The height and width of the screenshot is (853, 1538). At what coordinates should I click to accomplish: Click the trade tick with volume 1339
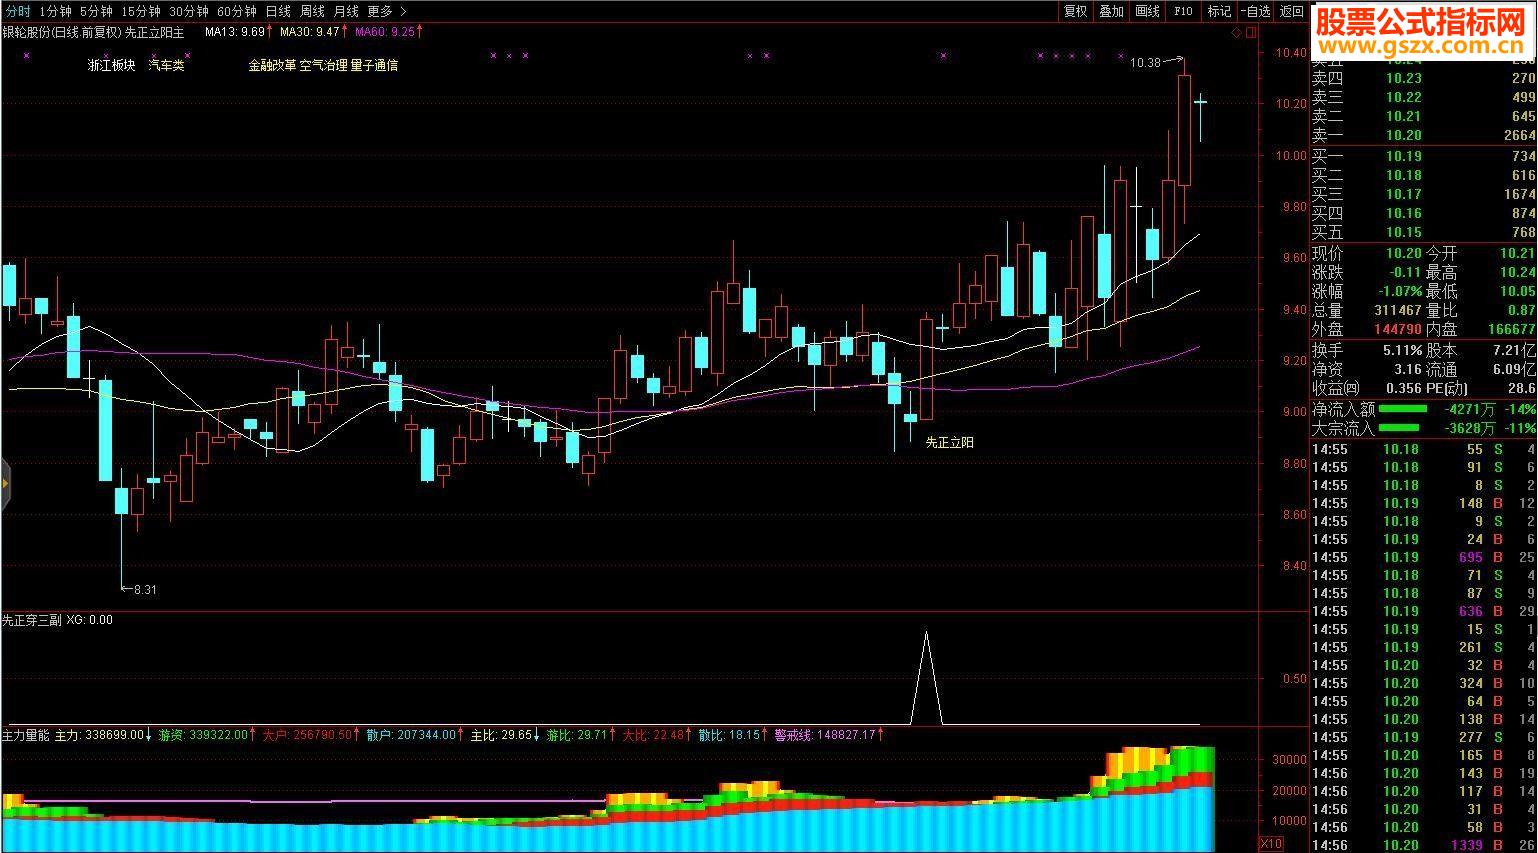point(1423,845)
